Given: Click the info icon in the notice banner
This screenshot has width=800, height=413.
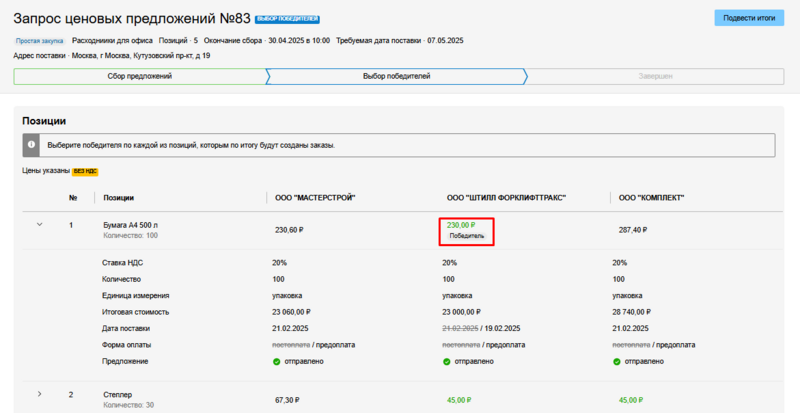Looking at the screenshot, I should (32, 145).
